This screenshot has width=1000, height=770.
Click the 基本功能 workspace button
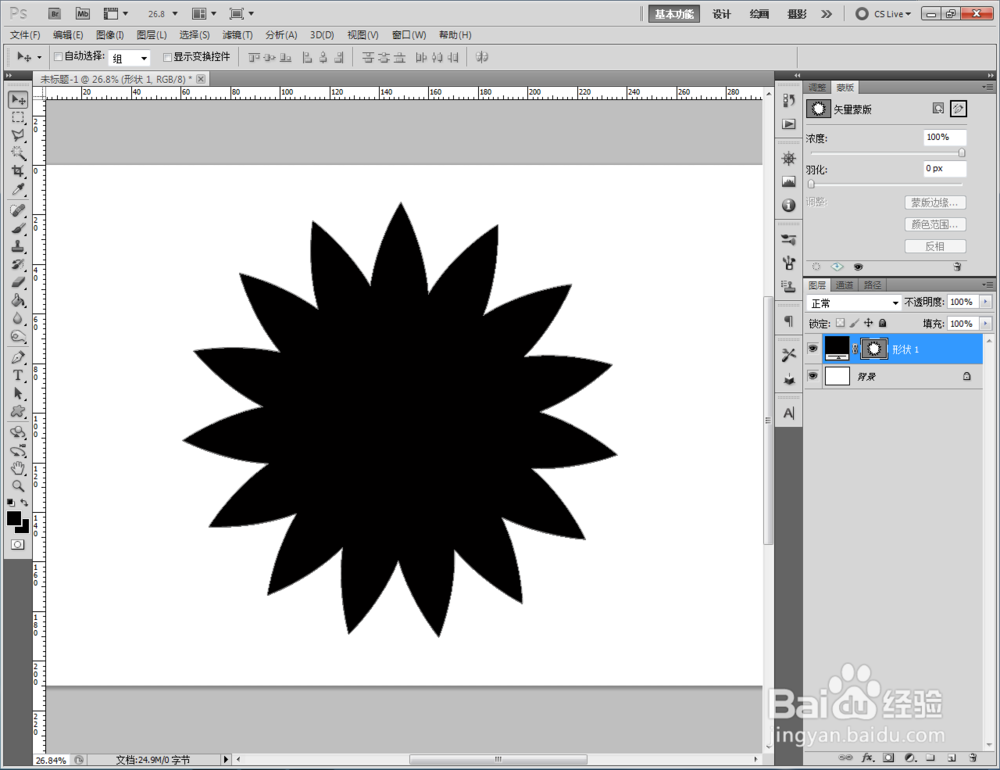674,13
